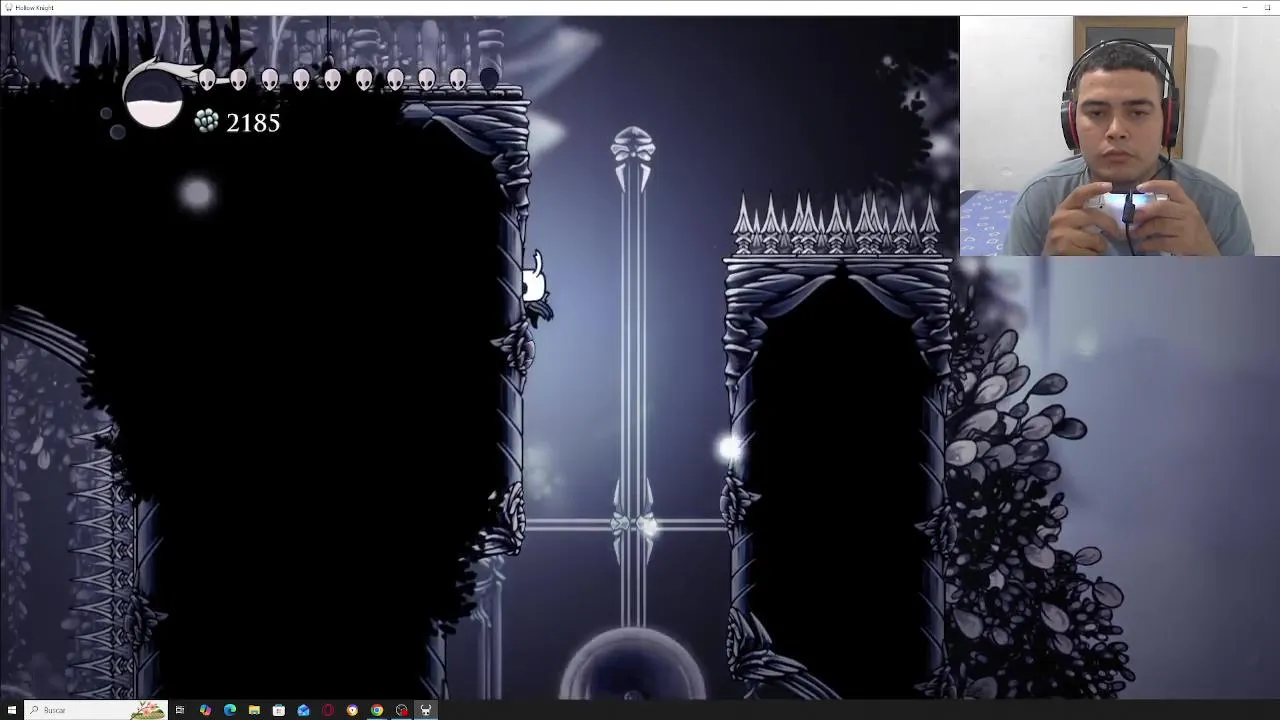This screenshot has height=720, width=1280.
Task: Click the Geo count 2185
Action: pyautogui.click(x=253, y=123)
